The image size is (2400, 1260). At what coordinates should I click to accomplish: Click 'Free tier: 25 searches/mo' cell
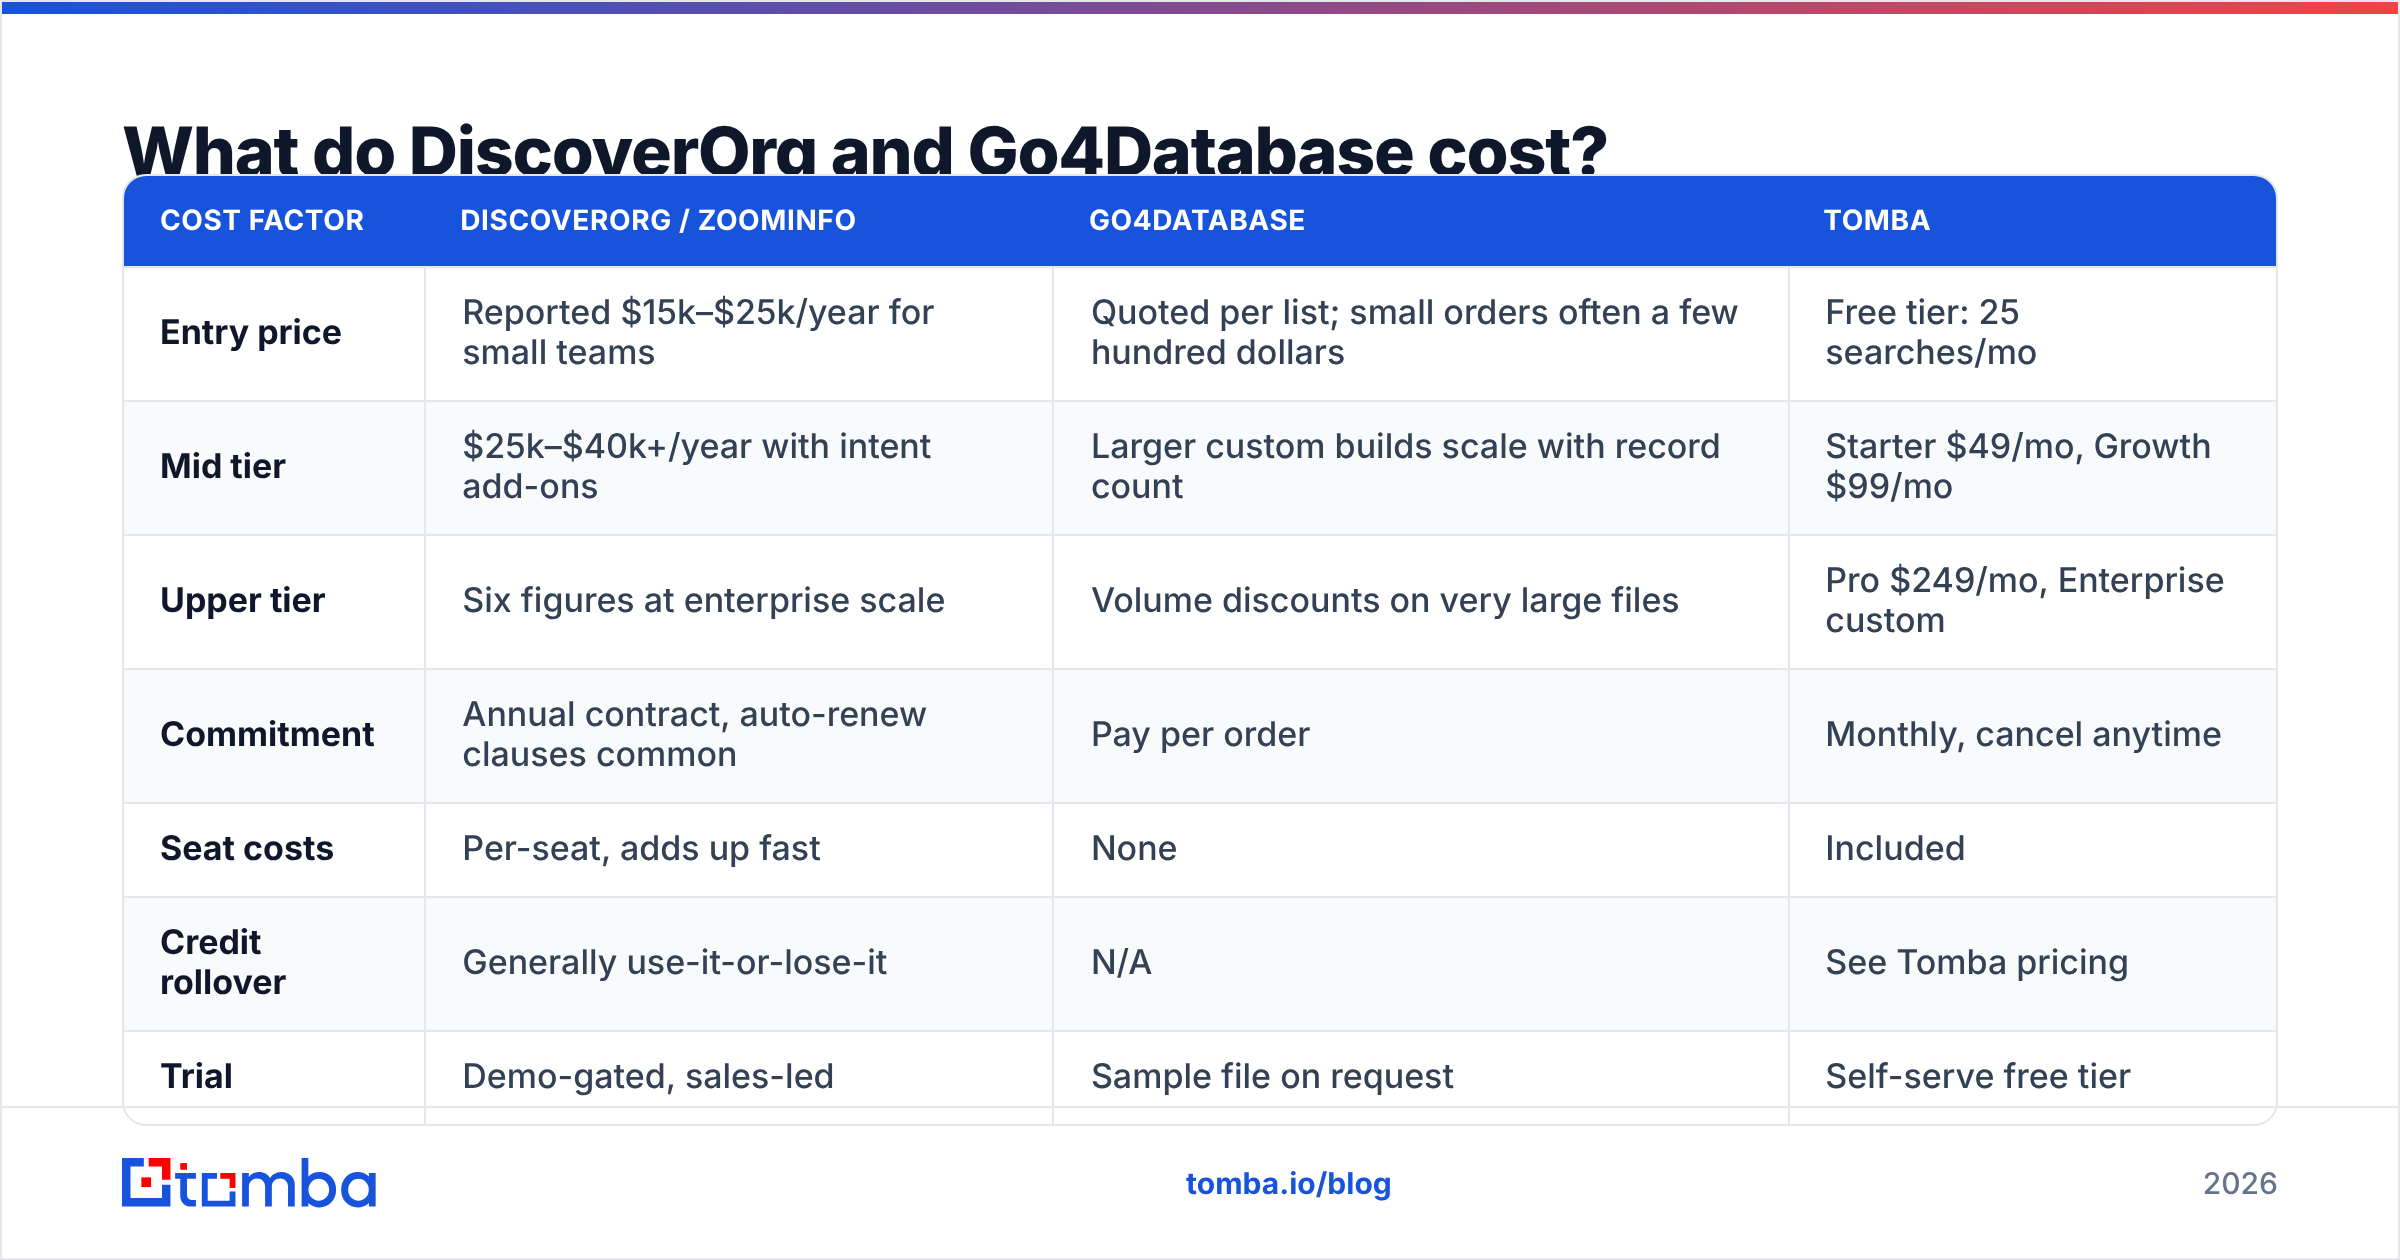1930,332
